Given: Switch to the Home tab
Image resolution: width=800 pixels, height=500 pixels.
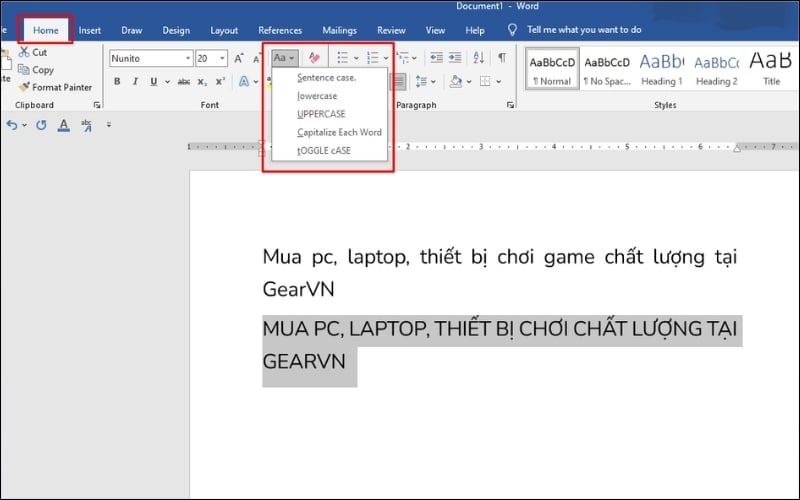Looking at the screenshot, I should click(46, 30).
